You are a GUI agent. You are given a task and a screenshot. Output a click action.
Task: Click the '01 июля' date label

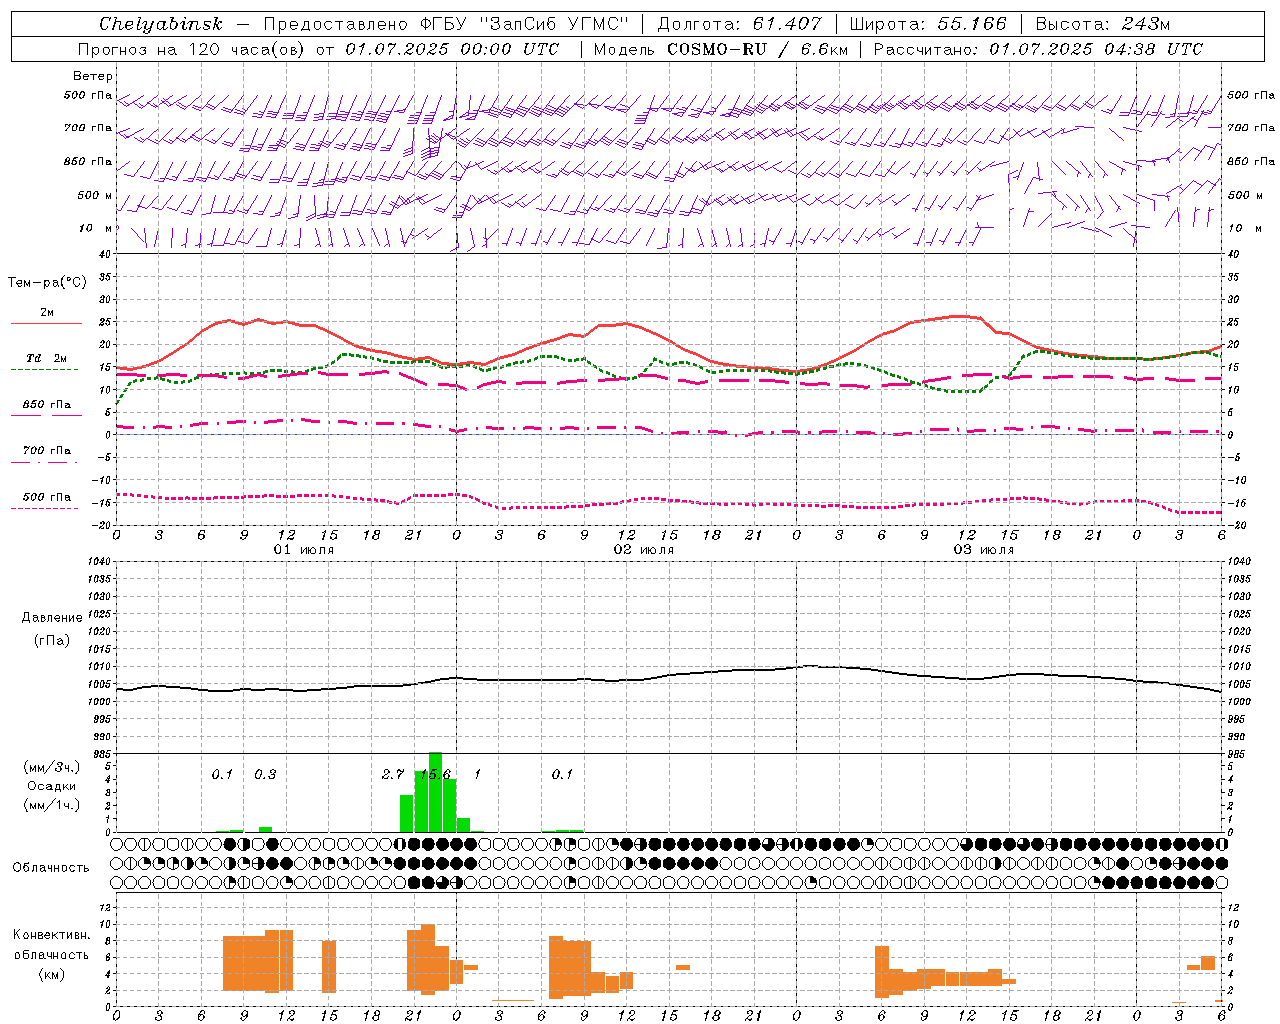coord(304,550)
